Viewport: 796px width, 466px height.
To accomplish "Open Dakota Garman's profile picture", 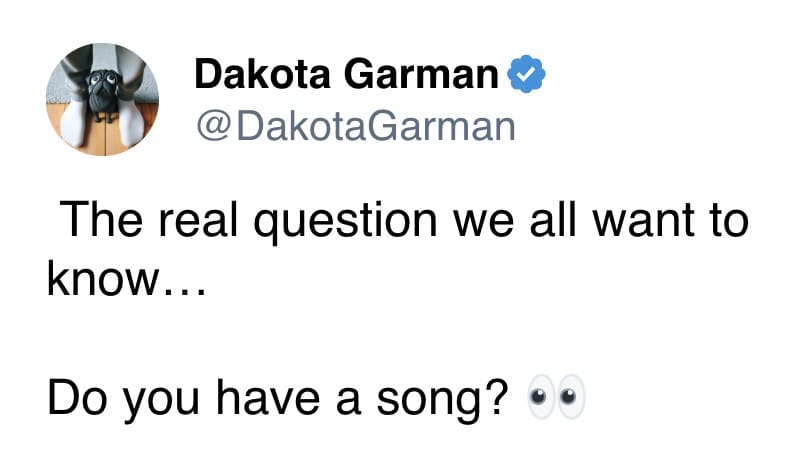I will (103, 99).
